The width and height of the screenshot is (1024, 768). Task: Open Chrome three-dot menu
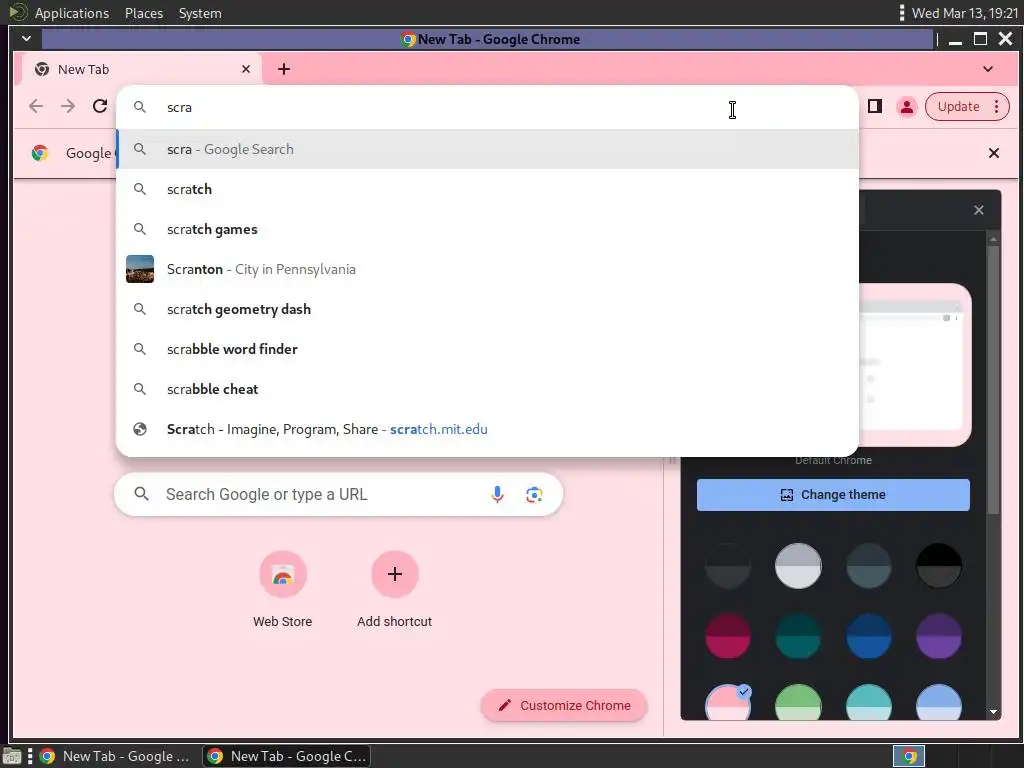pyautogui.click(x=997, y=106)
